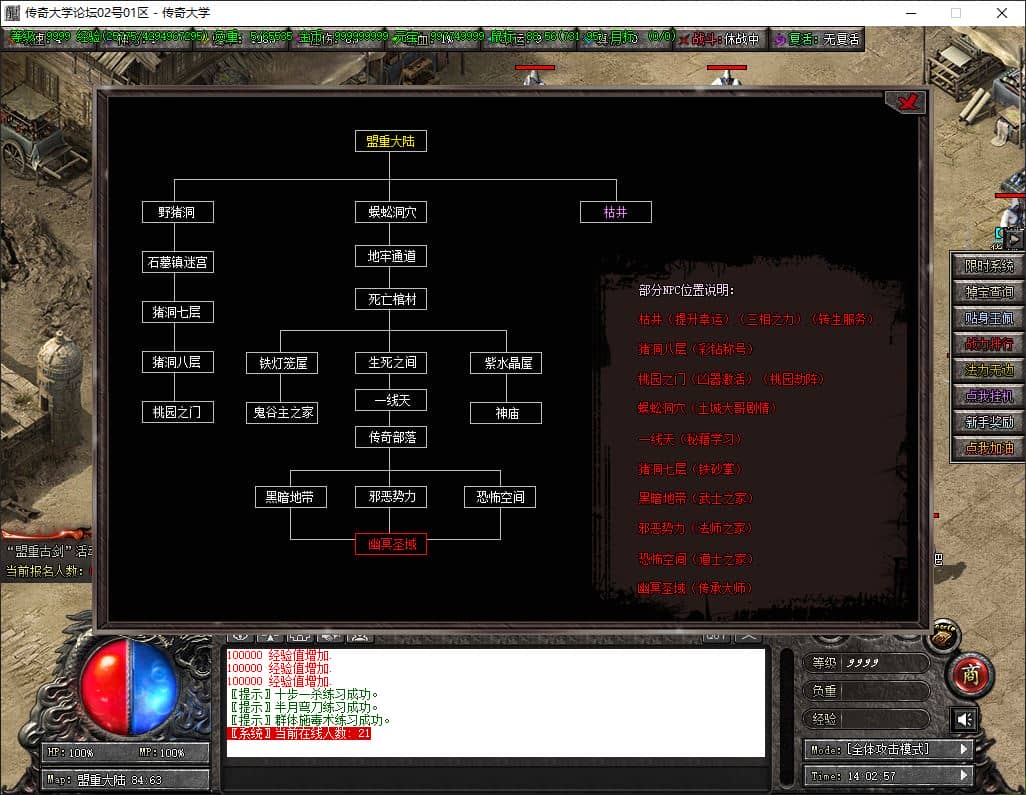Select the red 幽冥圣域 map node
The width and height of the screenshot is (1026, 795).
coord(391,544)
